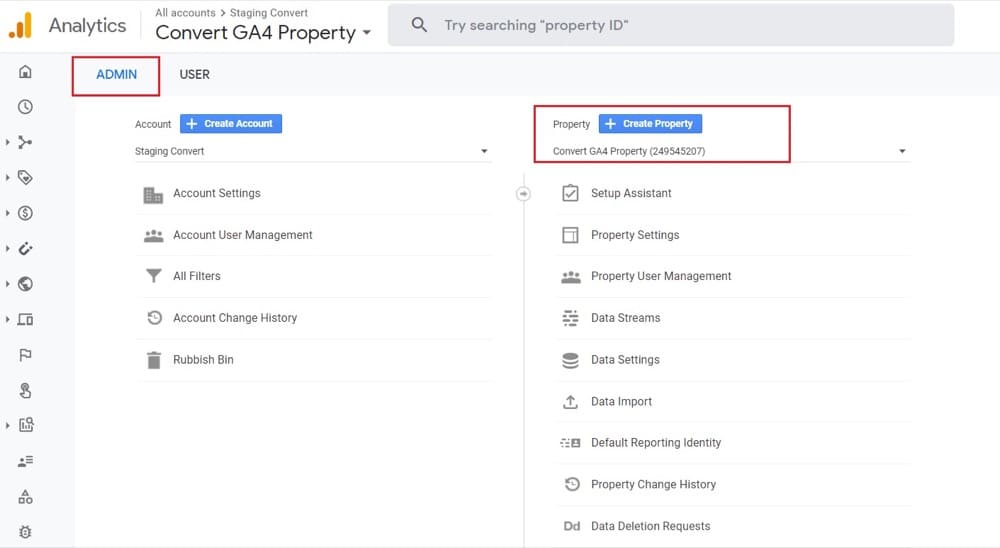Expand the dollar icon sidebar section arrow
Image resolution: width=1000 pixels, height=548 pixels.
pos(8,213)
